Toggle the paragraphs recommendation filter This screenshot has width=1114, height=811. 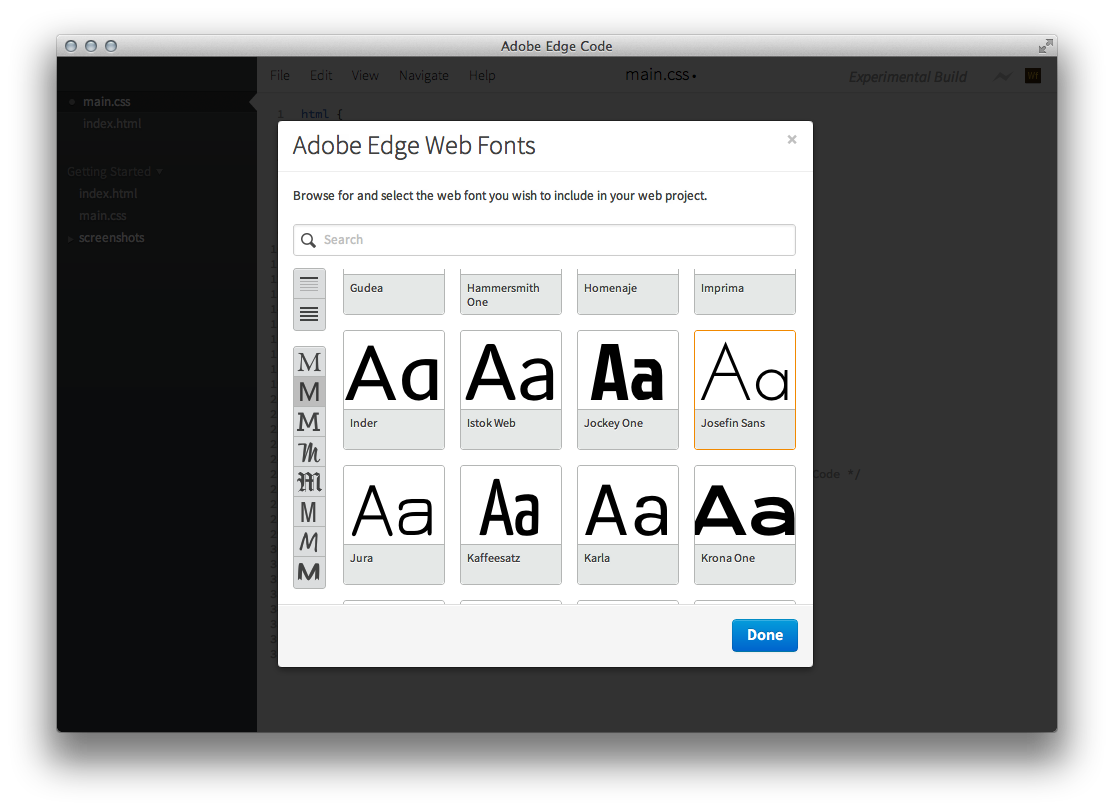[309, 313]
